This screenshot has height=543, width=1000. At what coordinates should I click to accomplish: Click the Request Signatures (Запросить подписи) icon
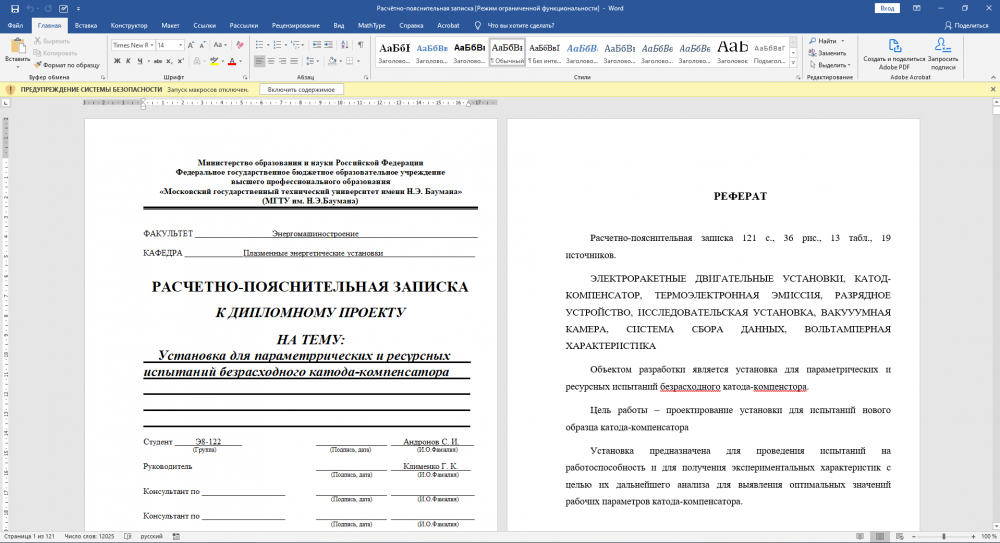[x=943, y=46]
